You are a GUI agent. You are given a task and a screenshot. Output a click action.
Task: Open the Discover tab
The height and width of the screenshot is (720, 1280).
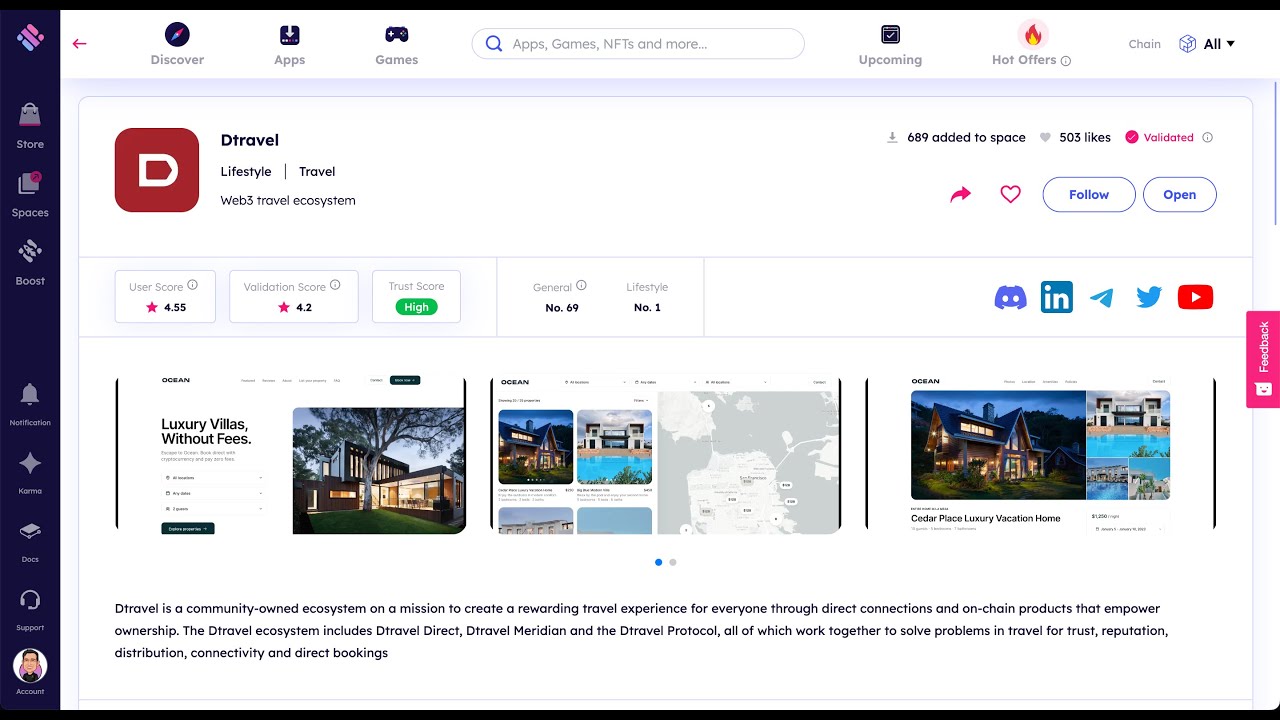pyautogui.click(x=177, y=45)
